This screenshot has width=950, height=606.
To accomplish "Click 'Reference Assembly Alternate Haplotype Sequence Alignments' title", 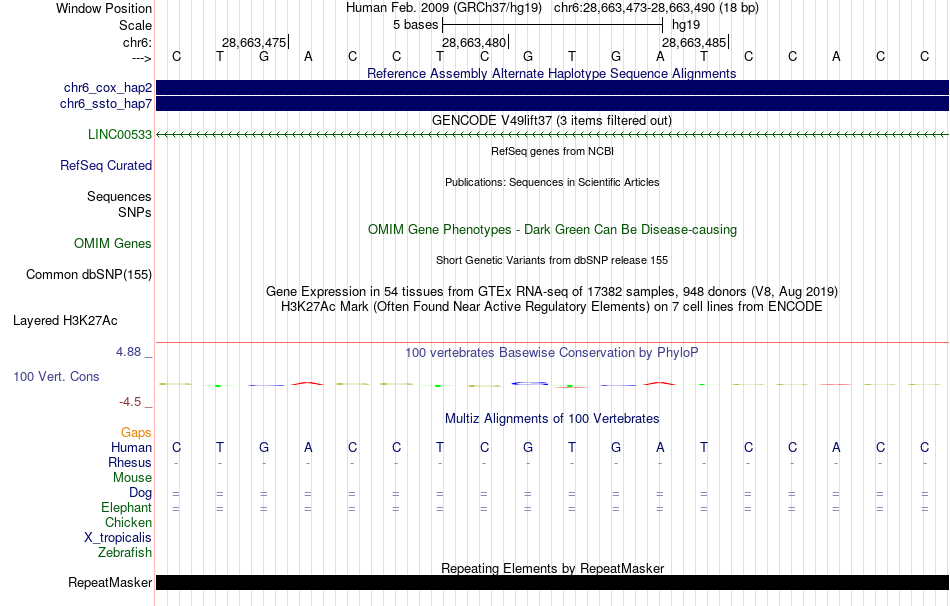I will point(552,74).
